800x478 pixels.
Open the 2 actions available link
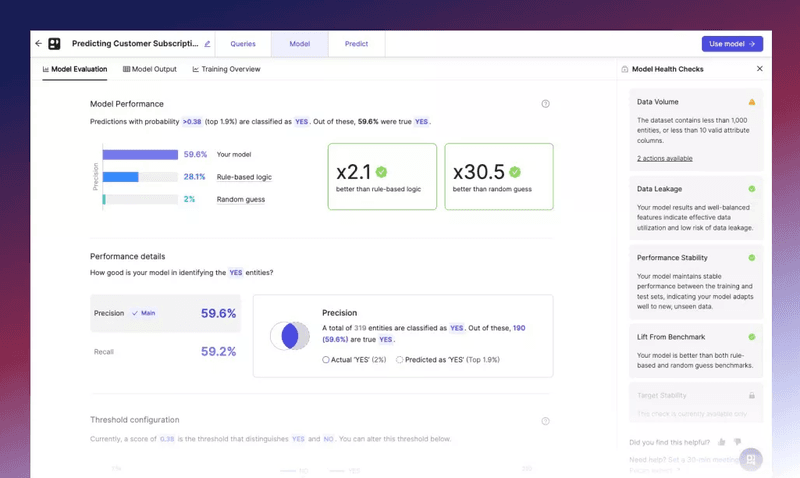point(664,159)
